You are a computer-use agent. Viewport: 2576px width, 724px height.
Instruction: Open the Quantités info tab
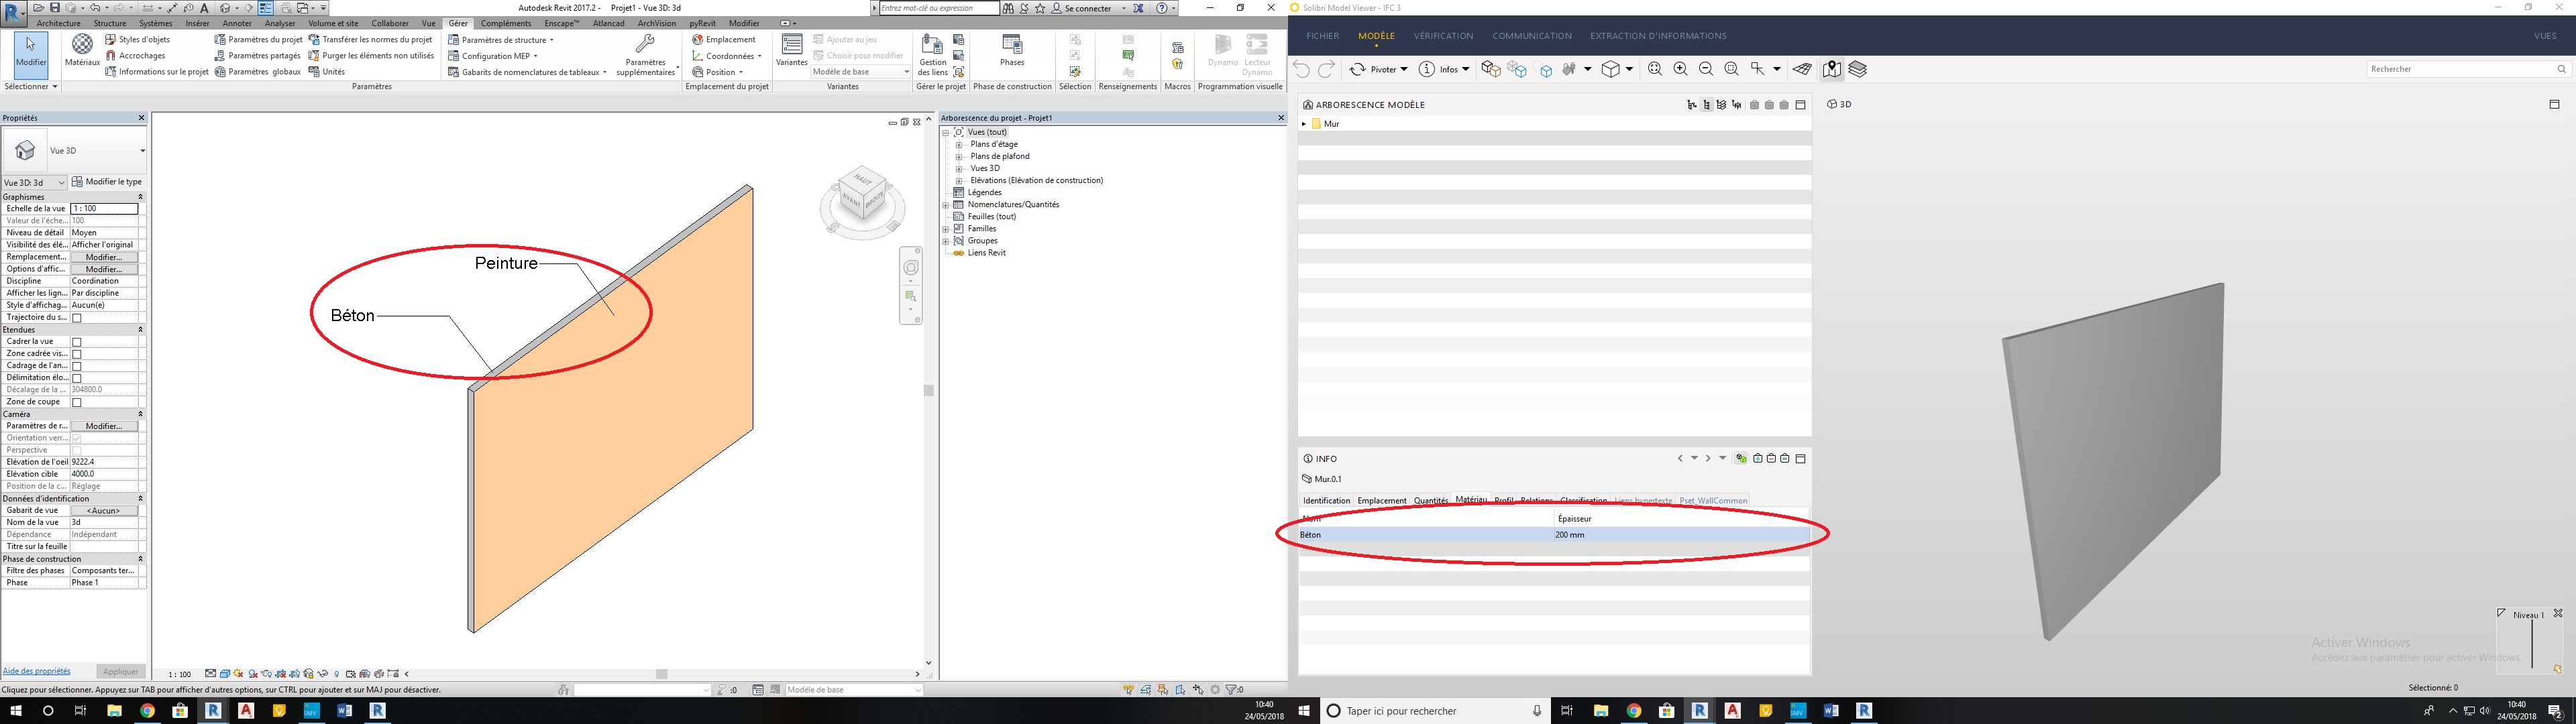coord(1430,501)
